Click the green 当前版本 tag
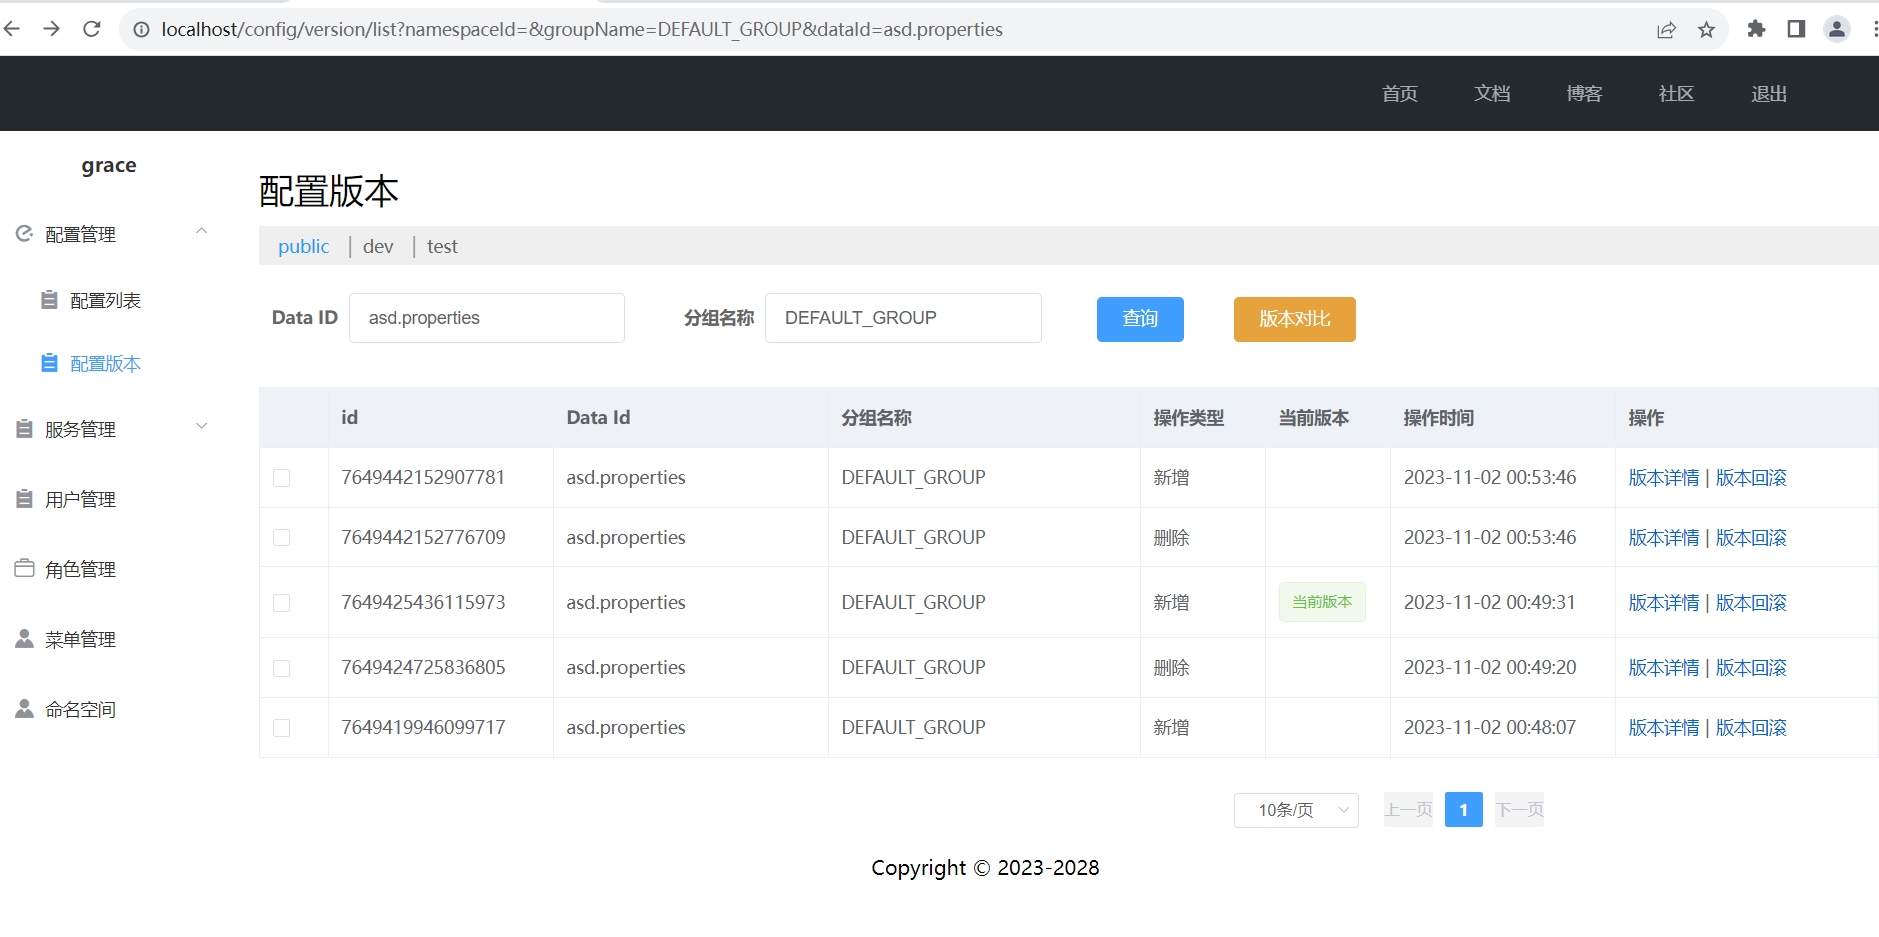This screenshot has width=1879, height=937. [1322, 602]
